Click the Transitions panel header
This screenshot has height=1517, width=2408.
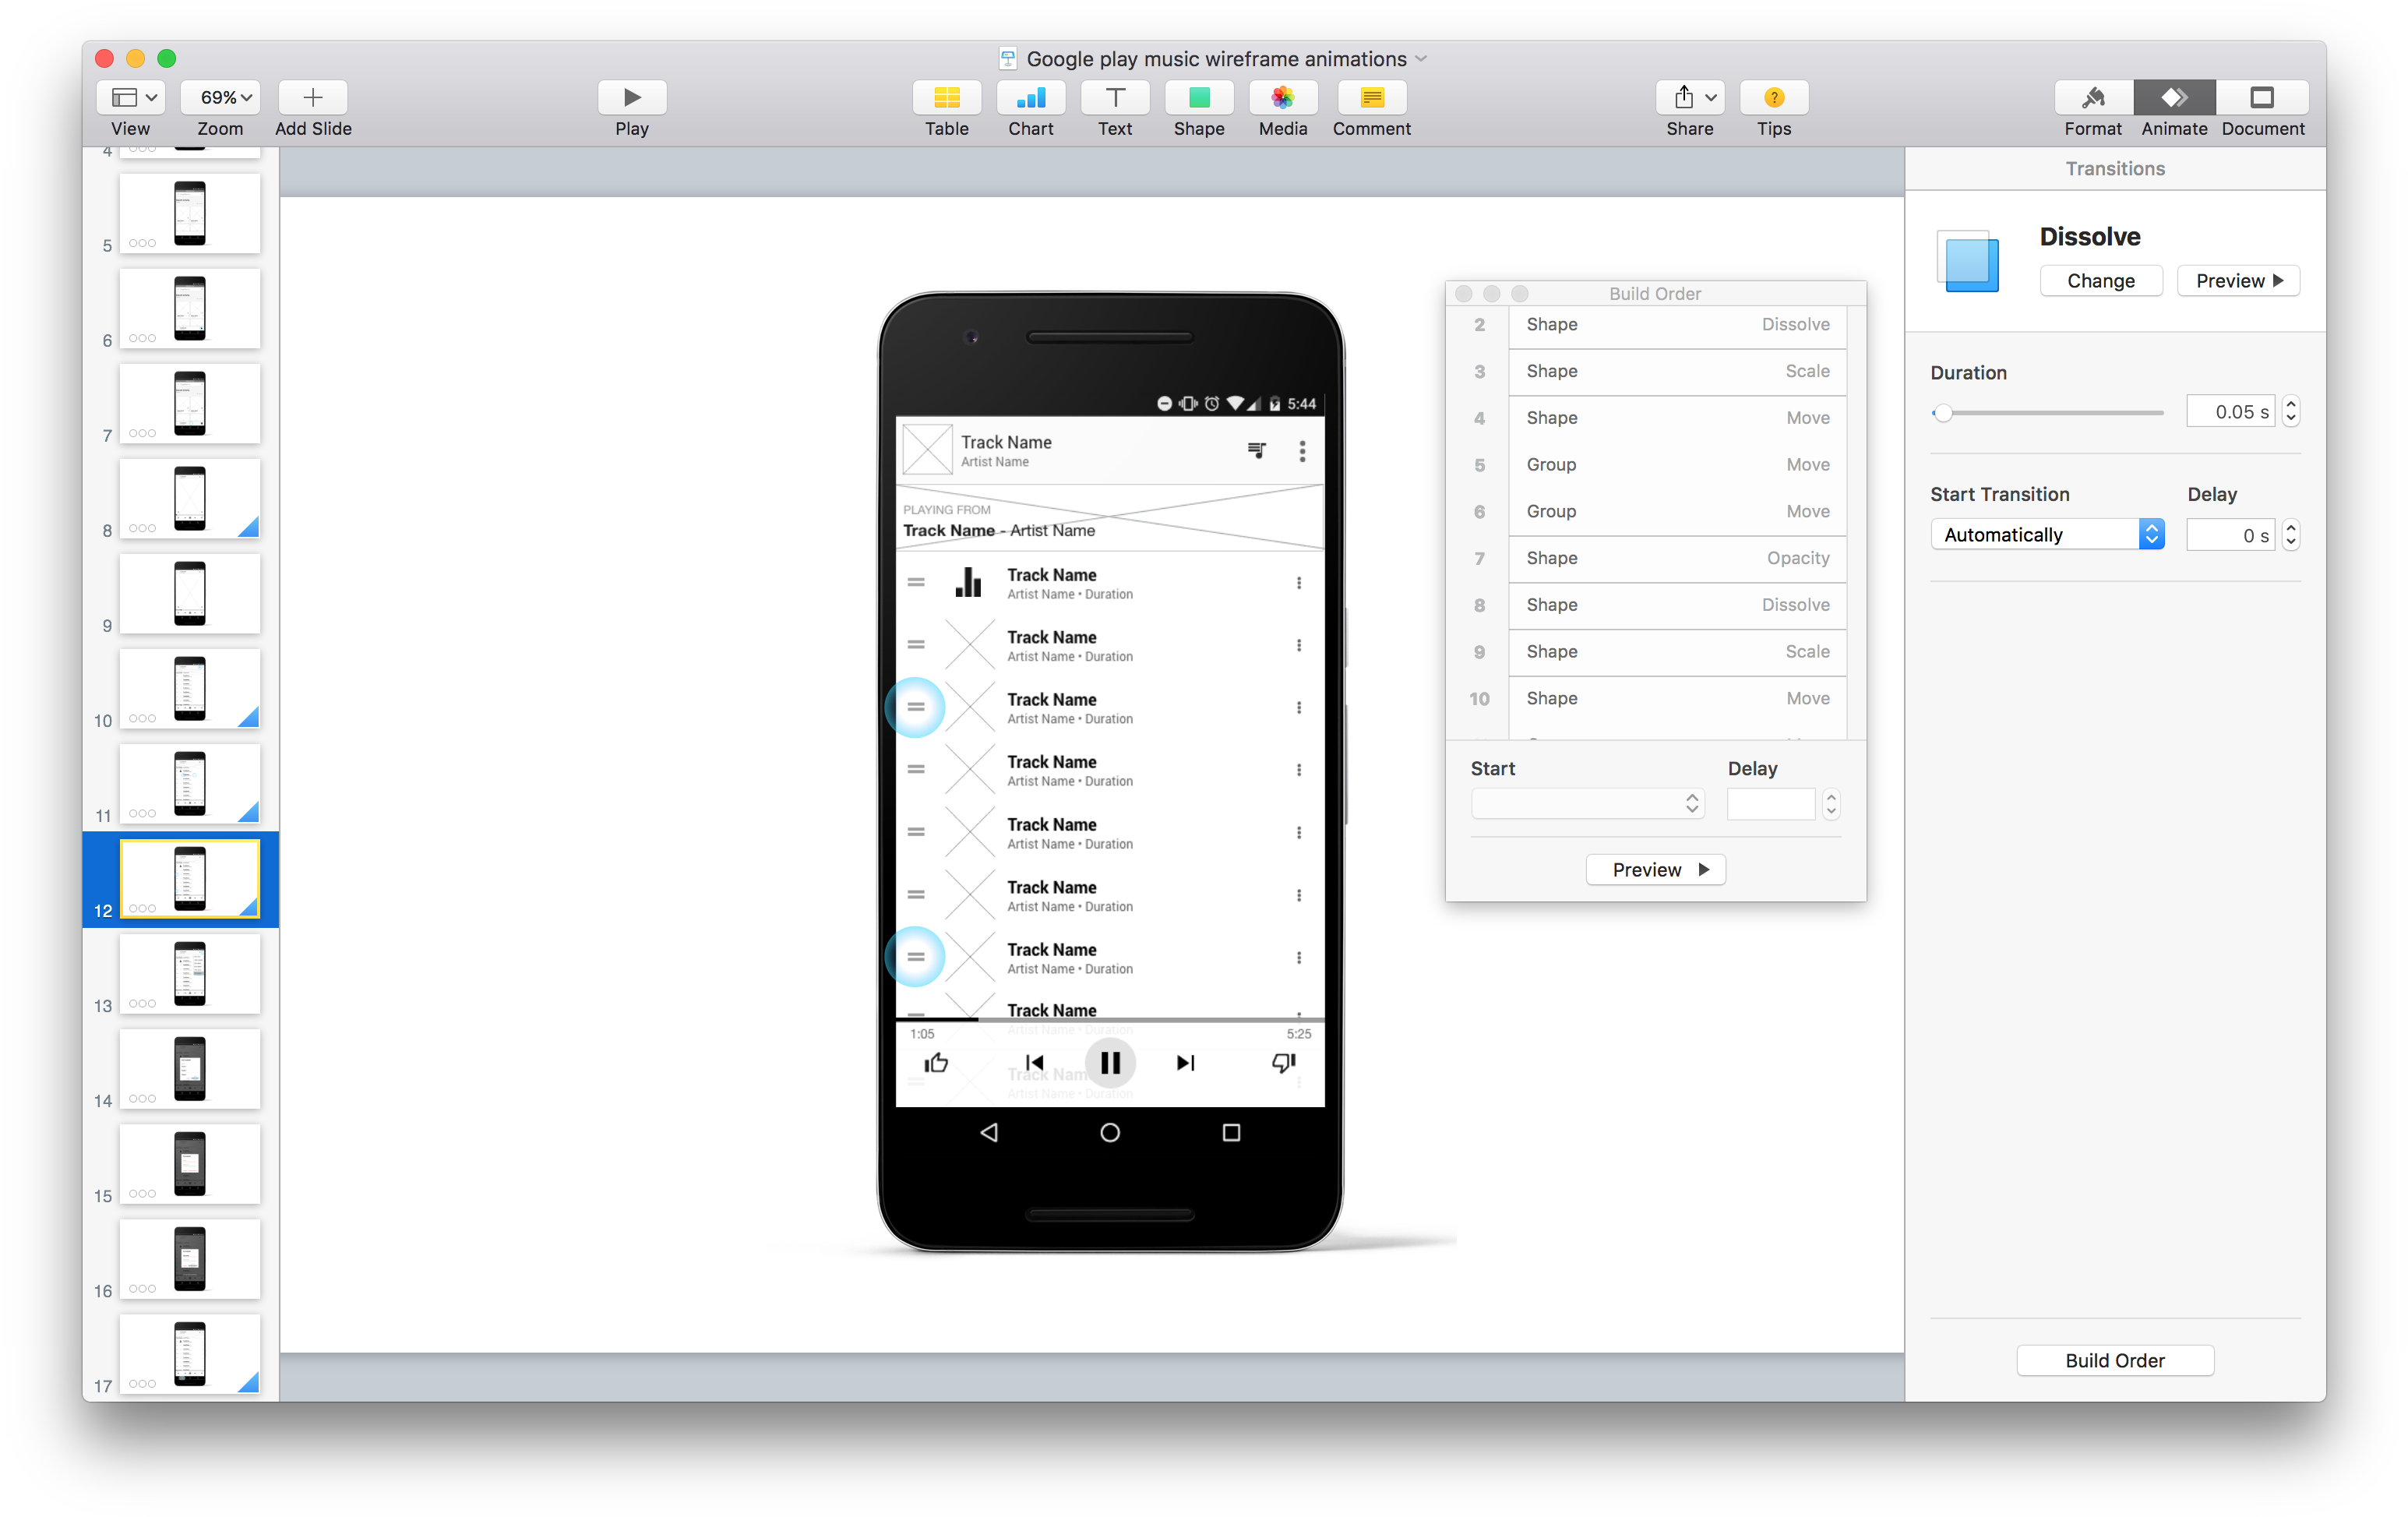[x=2115, y=169]
